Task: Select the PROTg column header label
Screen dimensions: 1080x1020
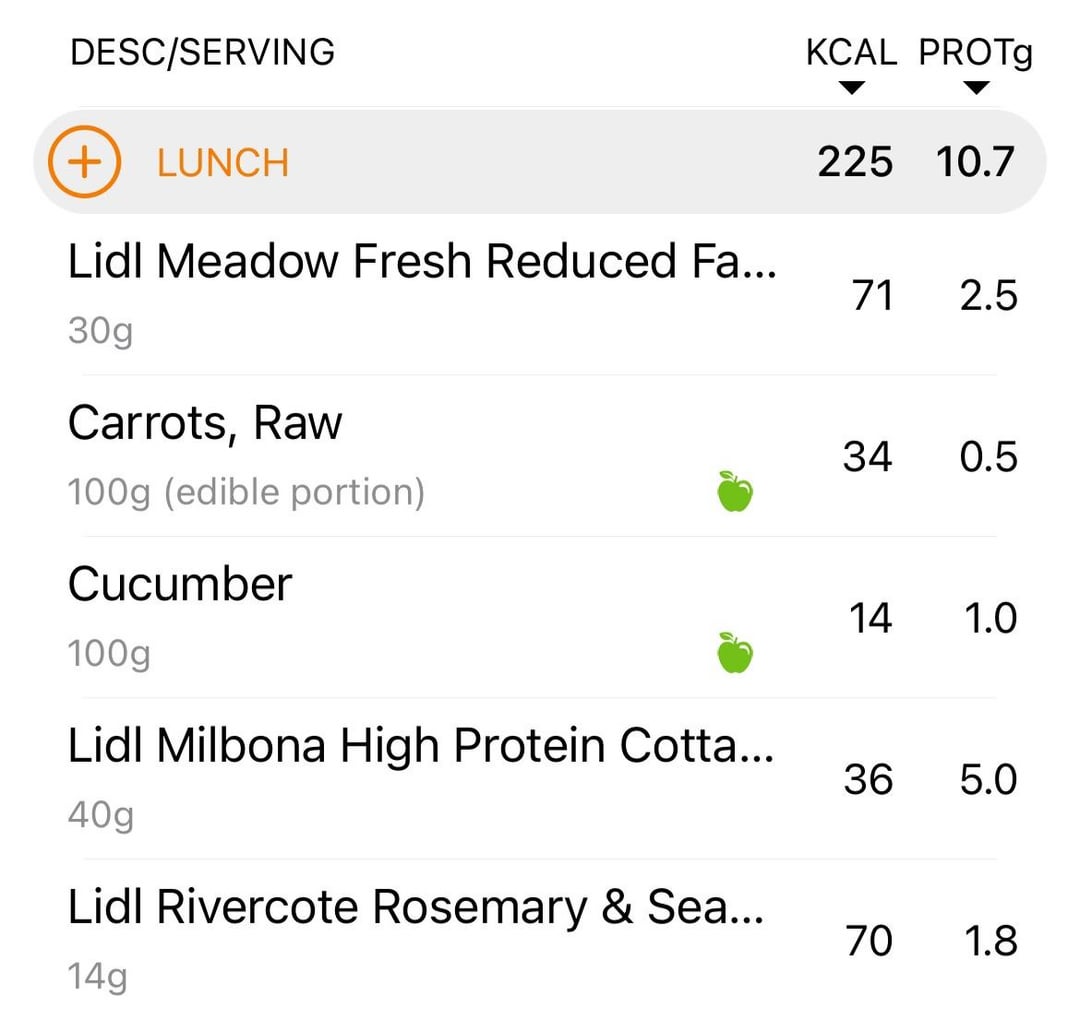Action: [x=975, y=53]
